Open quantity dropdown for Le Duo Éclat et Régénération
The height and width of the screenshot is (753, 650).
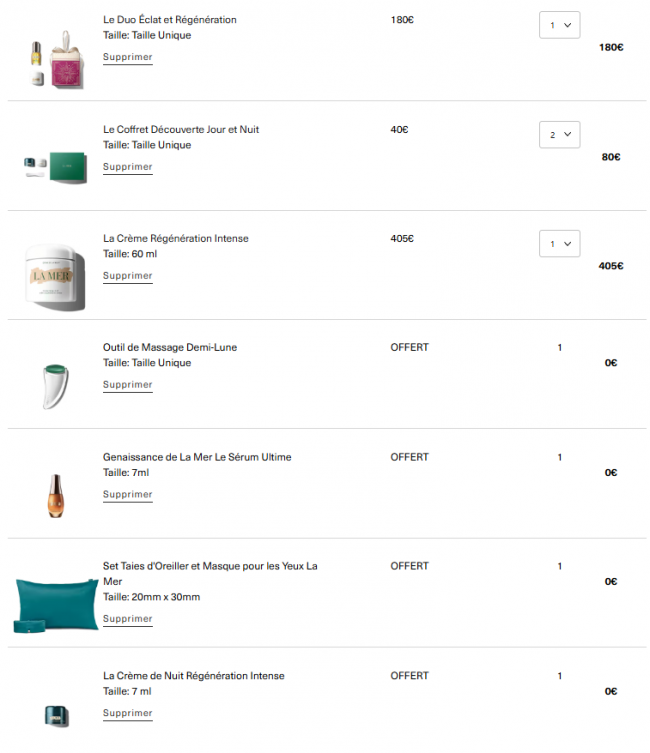point(559,25)
